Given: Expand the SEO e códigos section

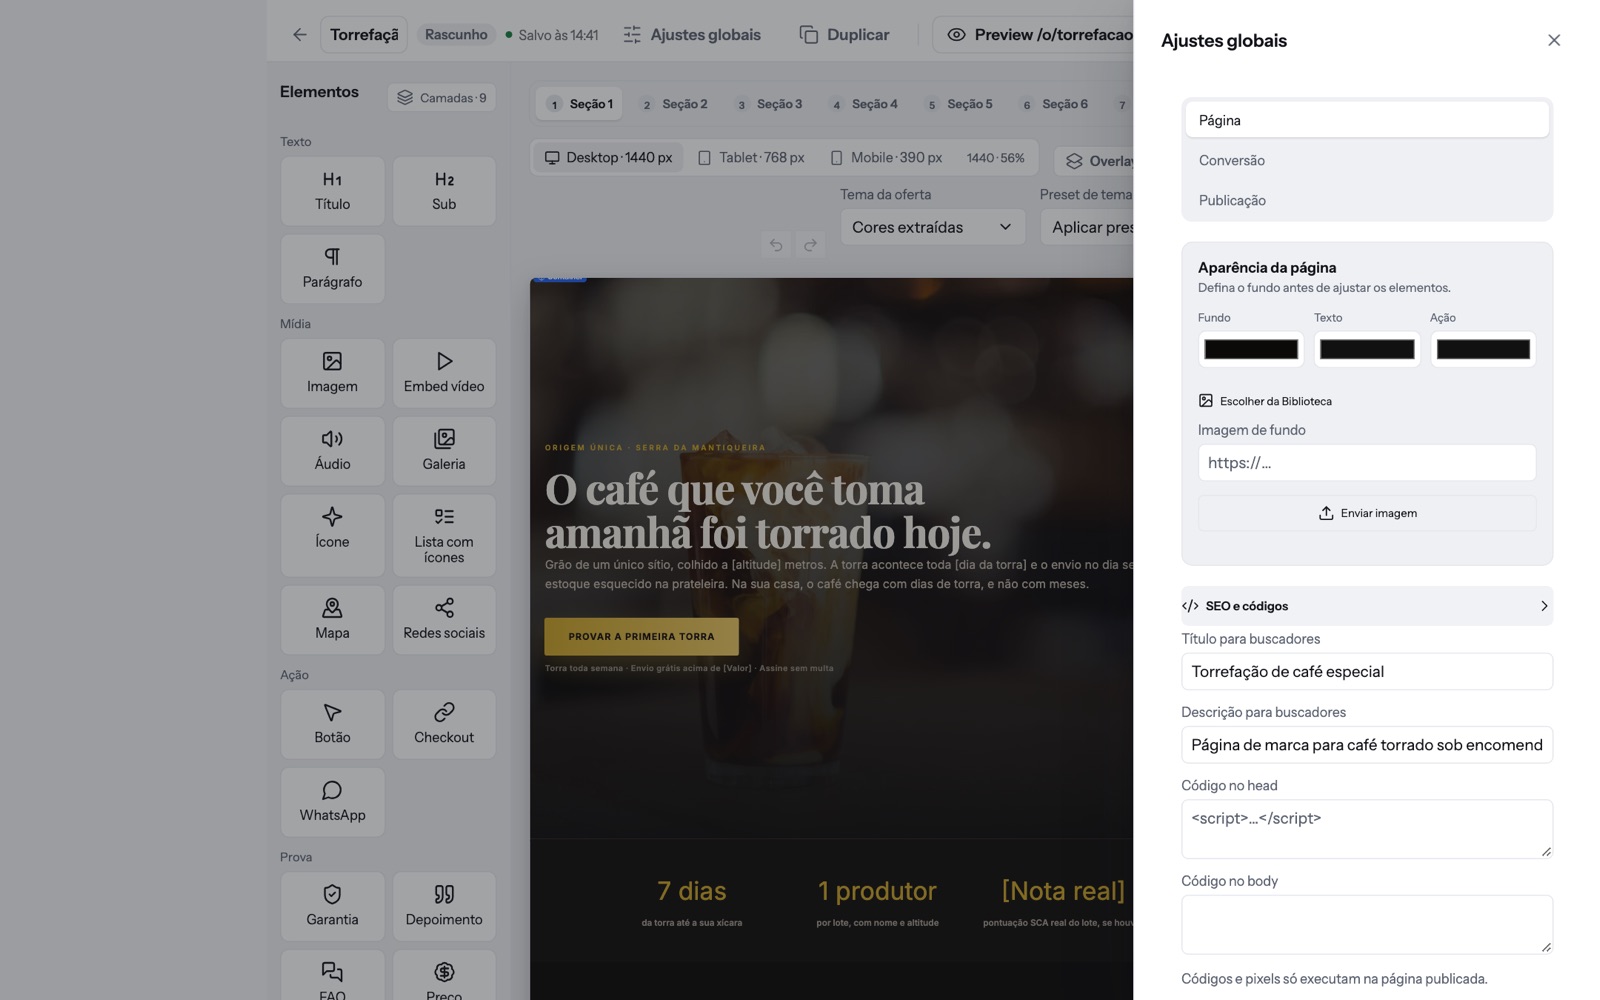Looking at the screenshot, I should [1366, 606].
